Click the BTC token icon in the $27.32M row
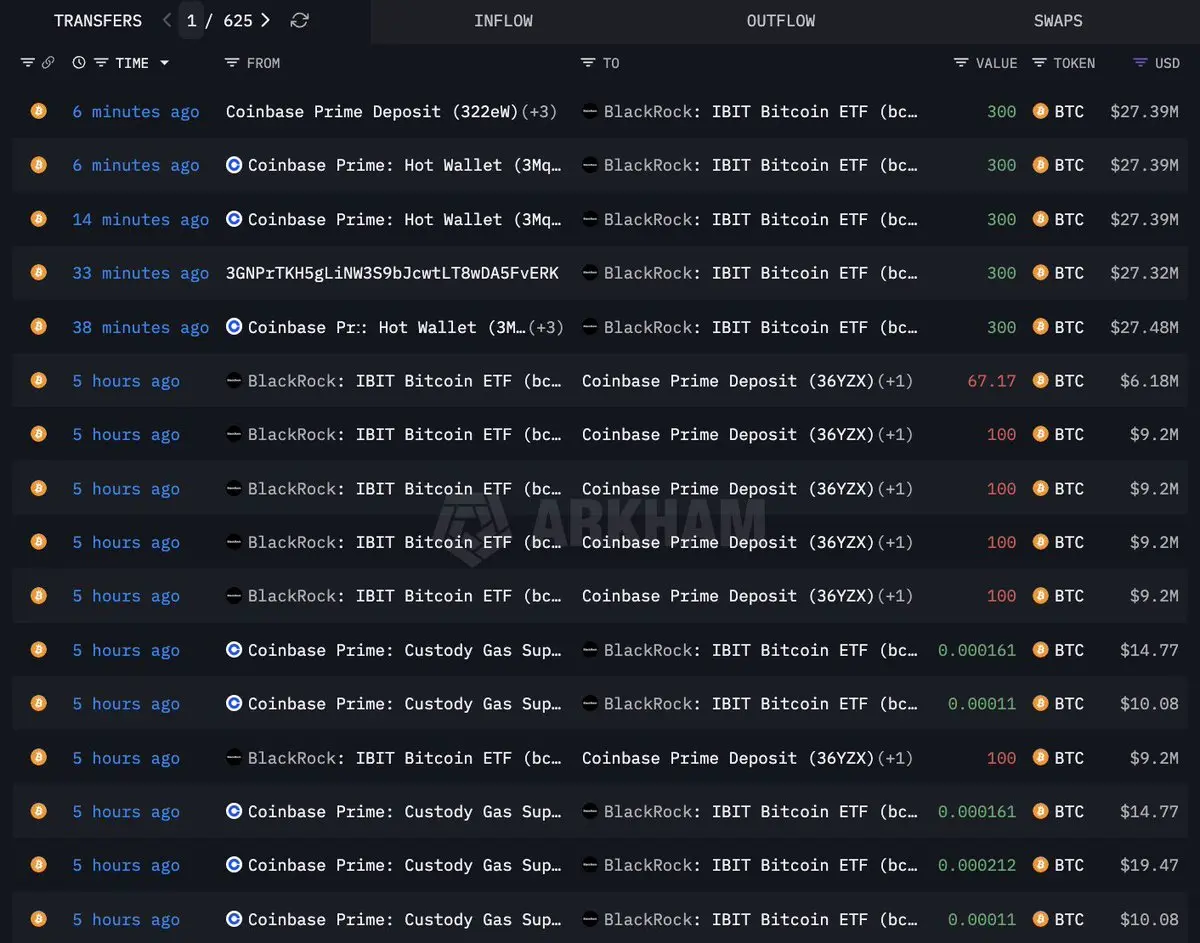This screenshot has width=1200, height=943. (1040, 273)
